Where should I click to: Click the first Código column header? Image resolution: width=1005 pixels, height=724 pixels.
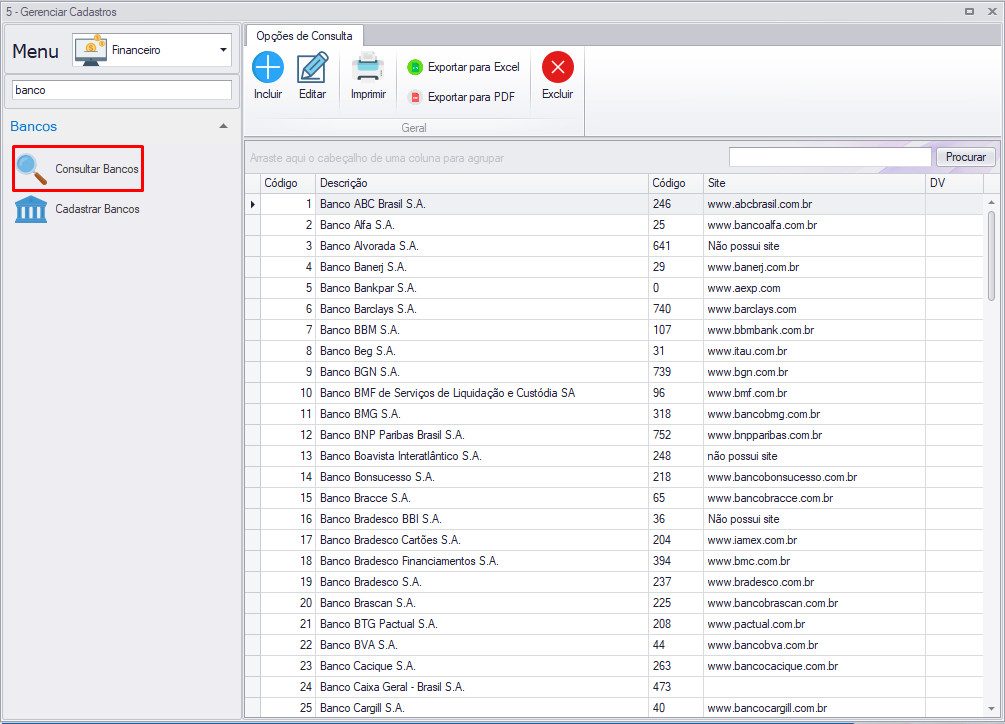coord(288,183)
